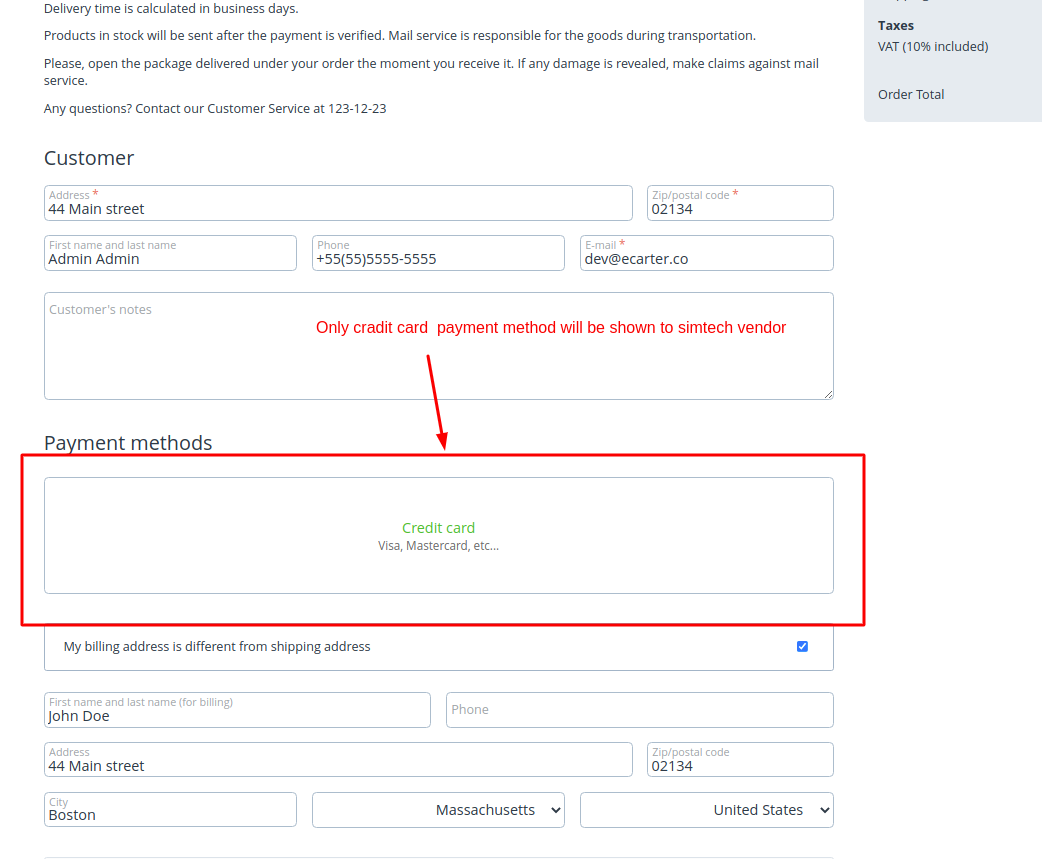Edit the customer Phone field
1042x859 pixels.
pos(439,253)
